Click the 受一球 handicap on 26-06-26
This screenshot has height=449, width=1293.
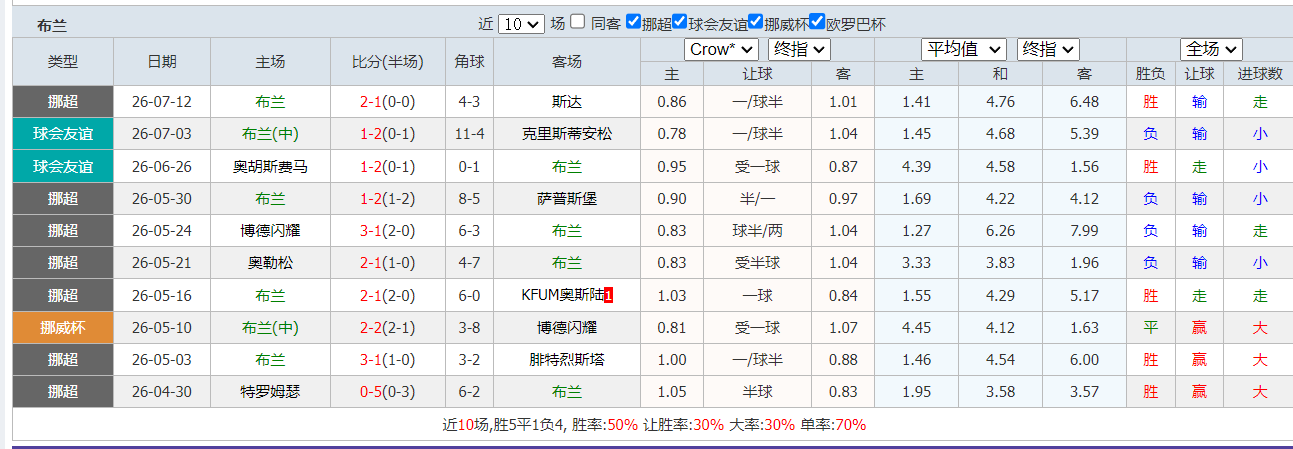click(x=757, y=167)
